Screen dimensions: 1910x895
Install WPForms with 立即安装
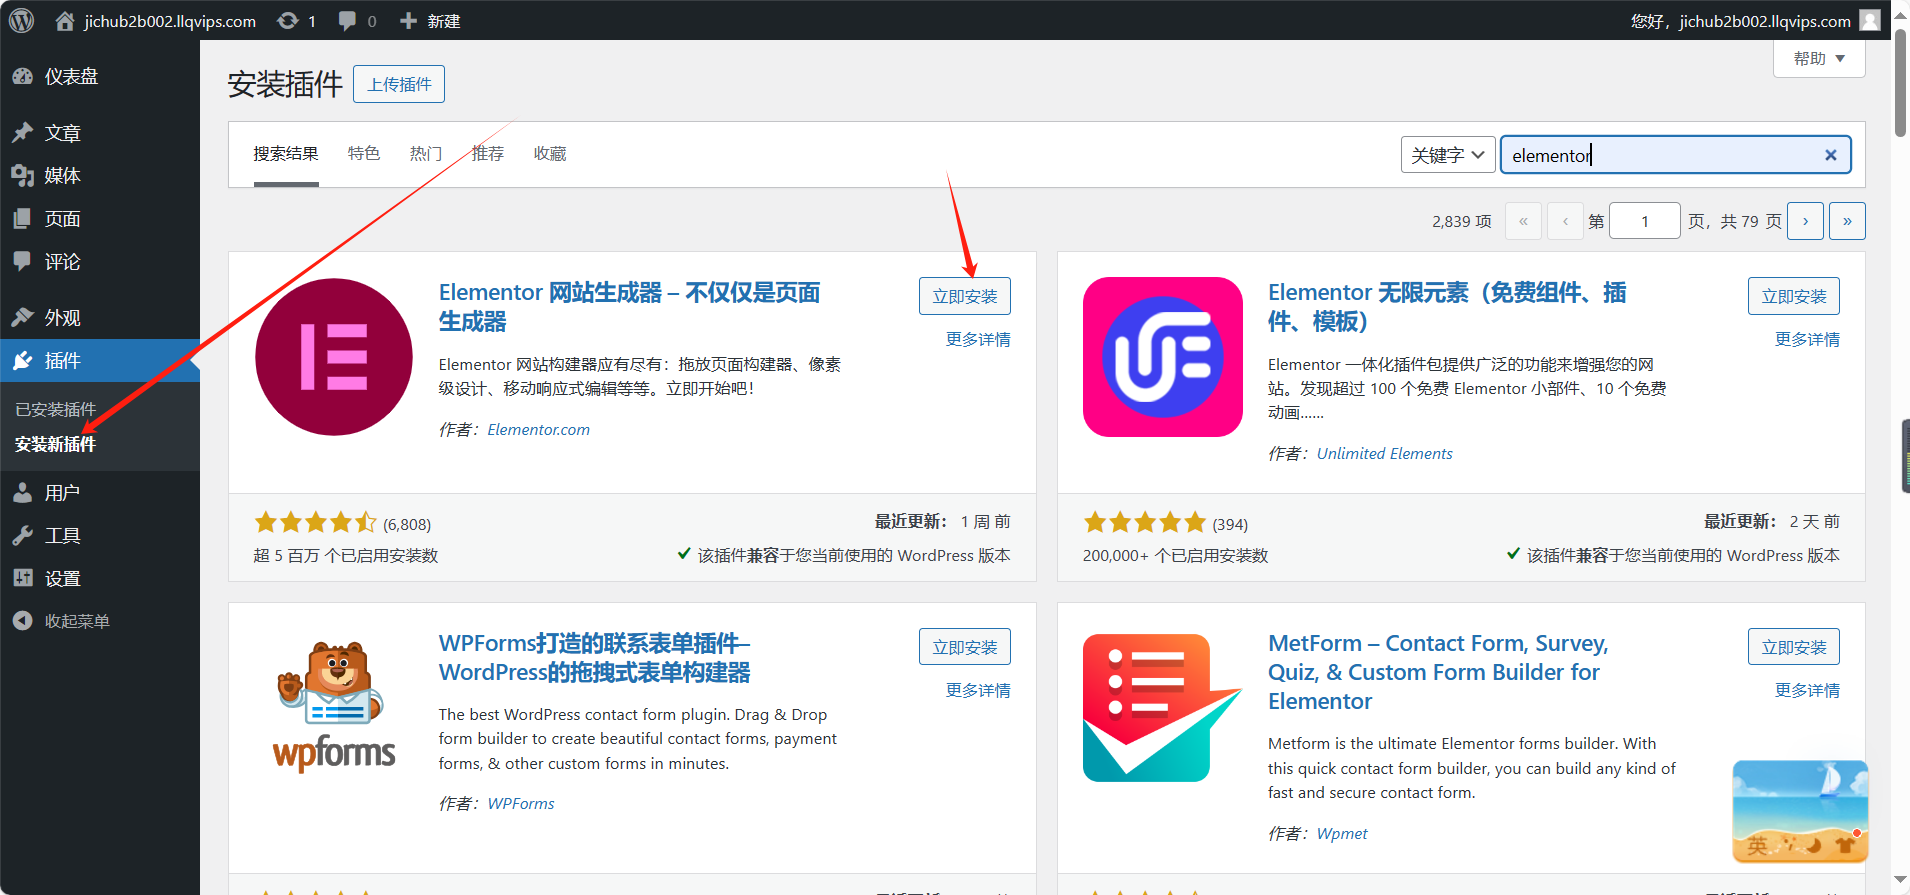965,647
